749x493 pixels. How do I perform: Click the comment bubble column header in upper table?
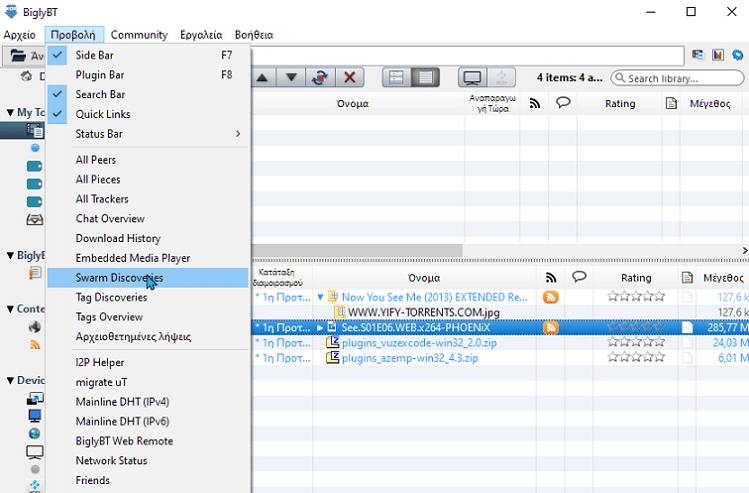[x=563, y=102]
